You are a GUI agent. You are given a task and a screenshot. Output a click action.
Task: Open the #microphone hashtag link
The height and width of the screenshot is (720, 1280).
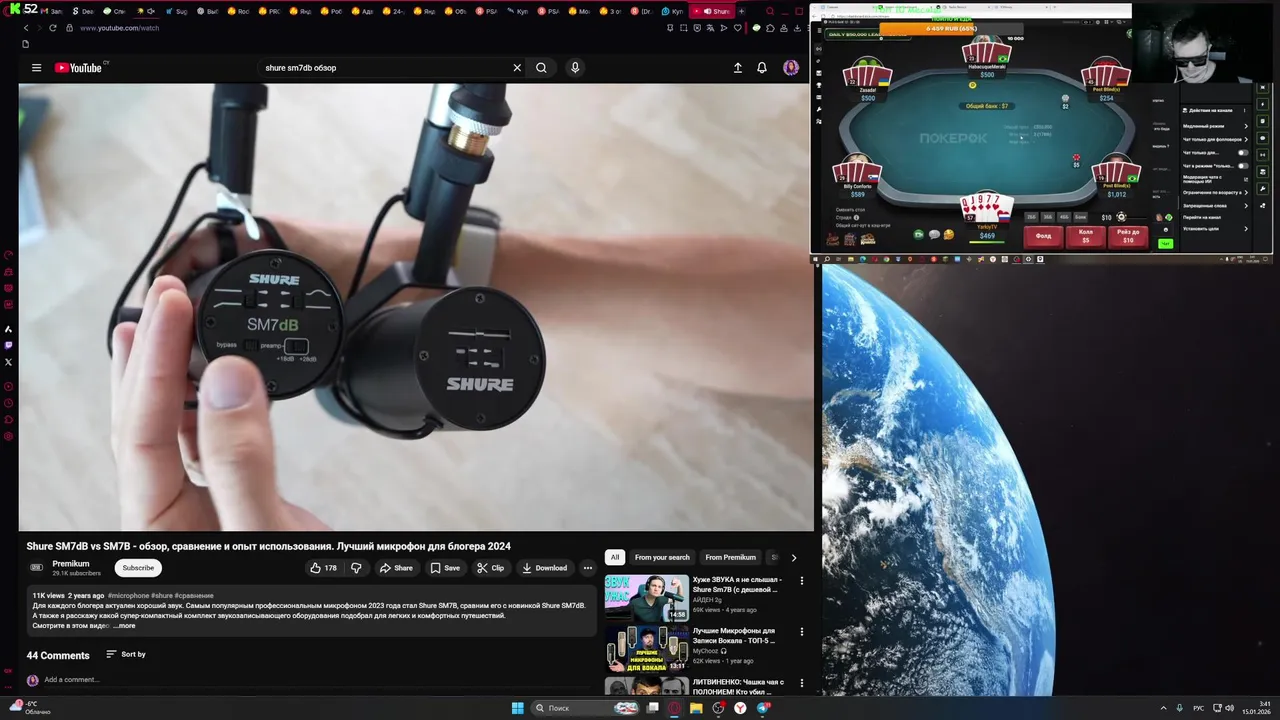[129, 596]
